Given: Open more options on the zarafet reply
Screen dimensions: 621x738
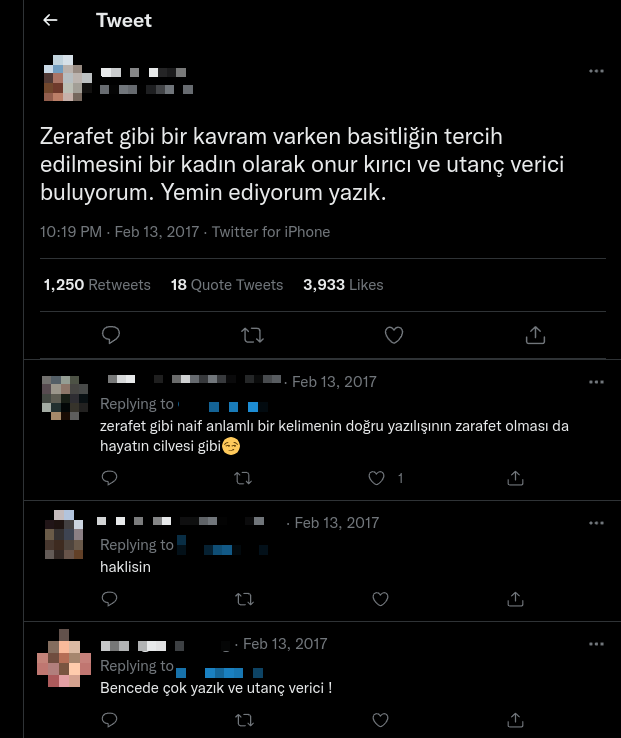Looking at the screenshot, I should tap(596, 382).
